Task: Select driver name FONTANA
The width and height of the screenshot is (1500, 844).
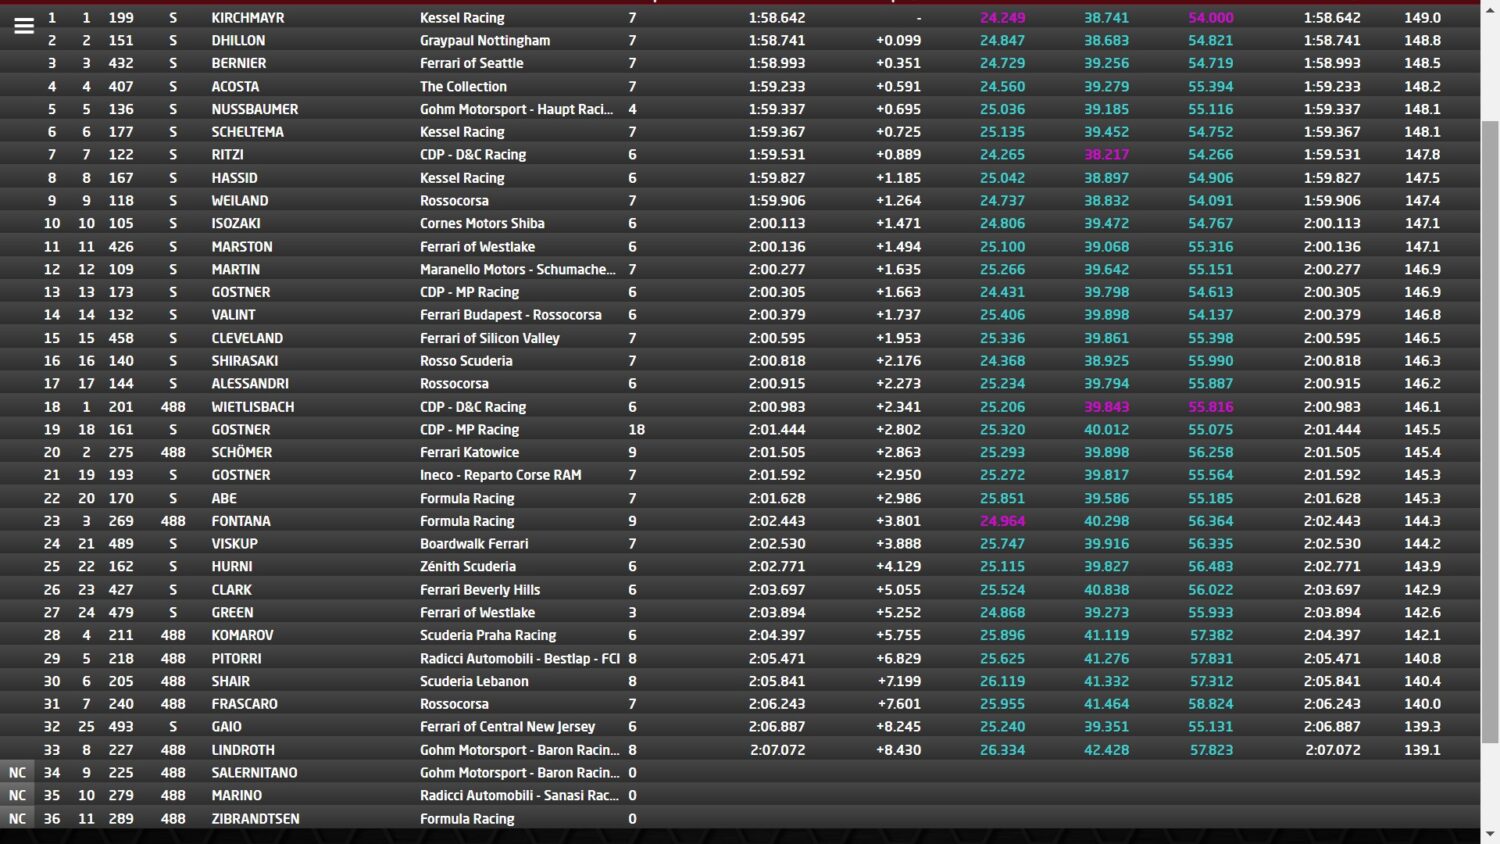Action: coord(241,521)
